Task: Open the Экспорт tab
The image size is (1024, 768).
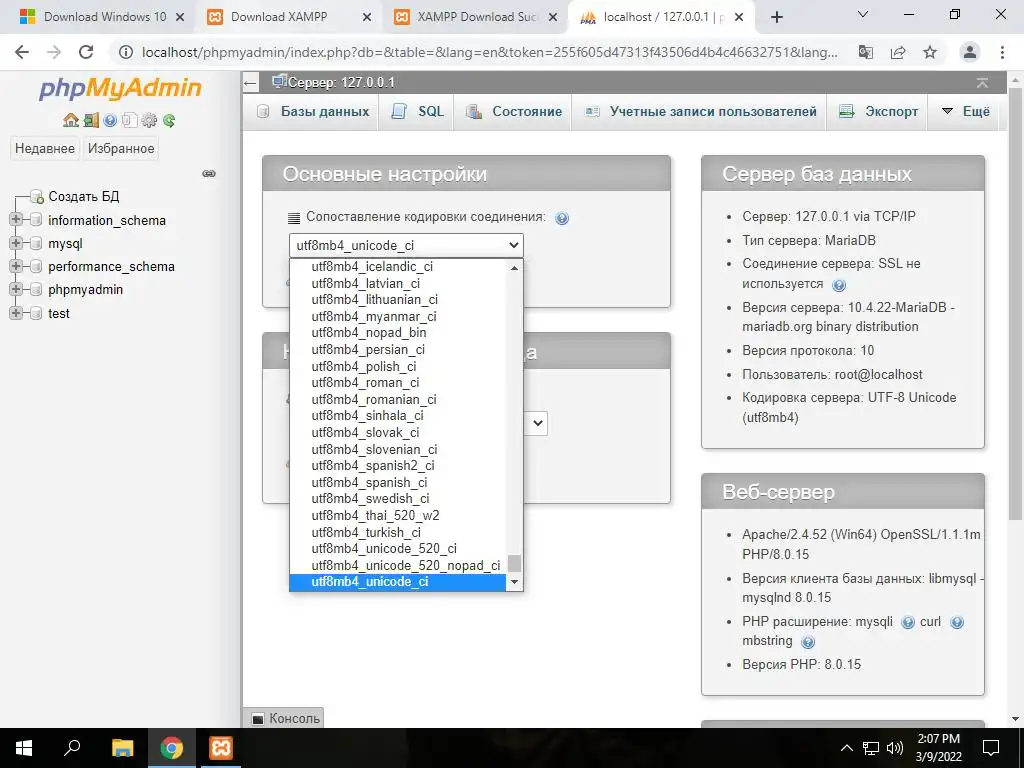Action: [x=879, y=112]
